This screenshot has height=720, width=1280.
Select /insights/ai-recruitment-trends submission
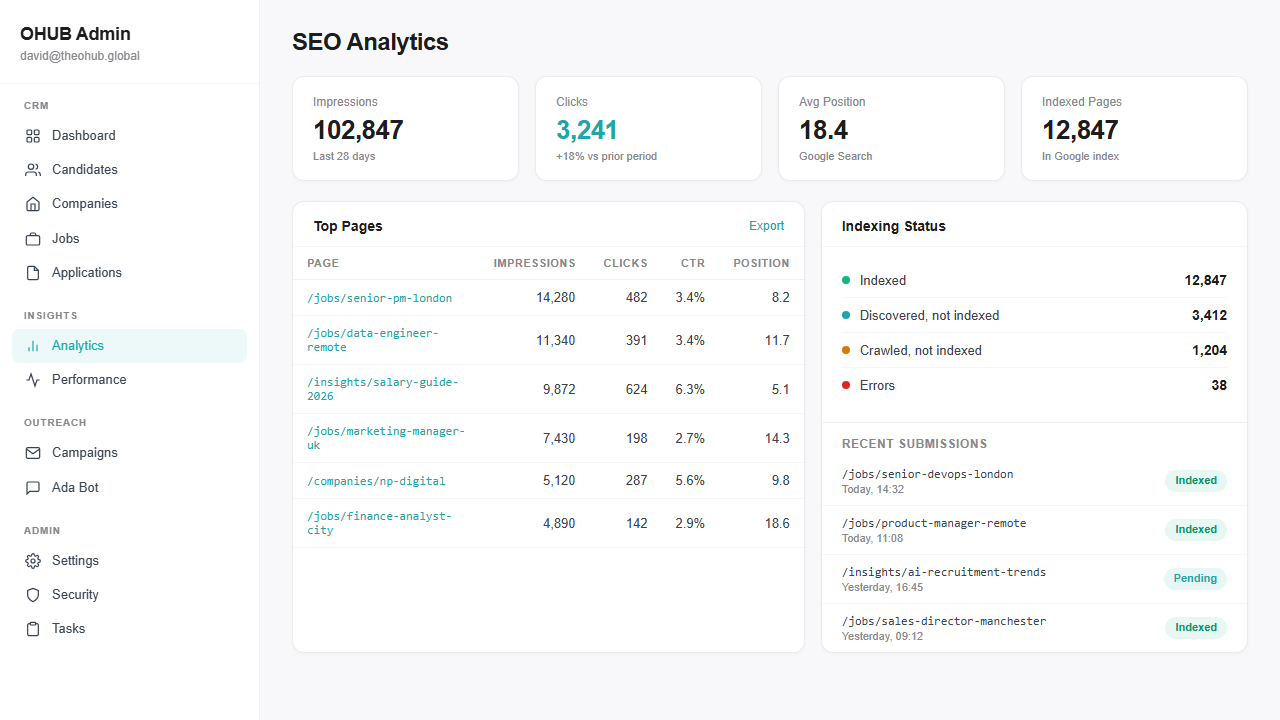tap(1034, 579)
